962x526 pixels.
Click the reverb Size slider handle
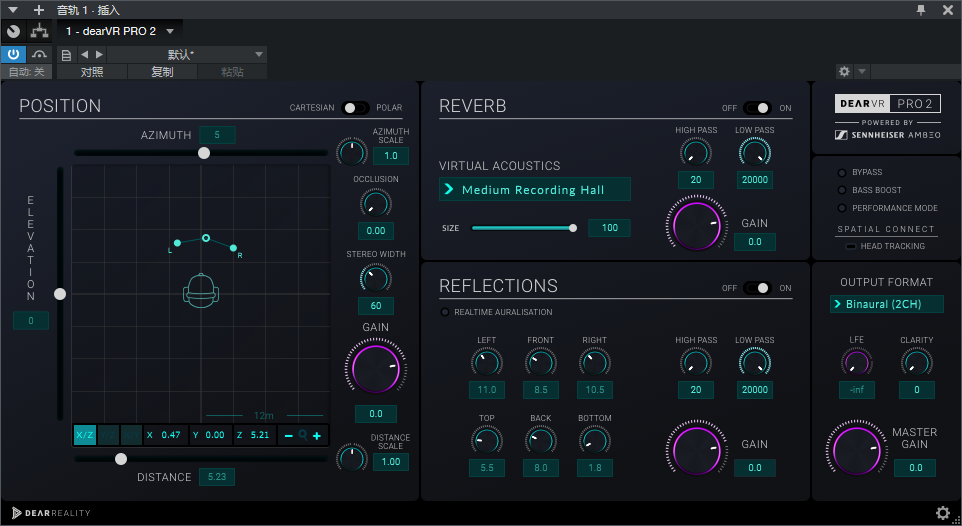coord(572,228)
